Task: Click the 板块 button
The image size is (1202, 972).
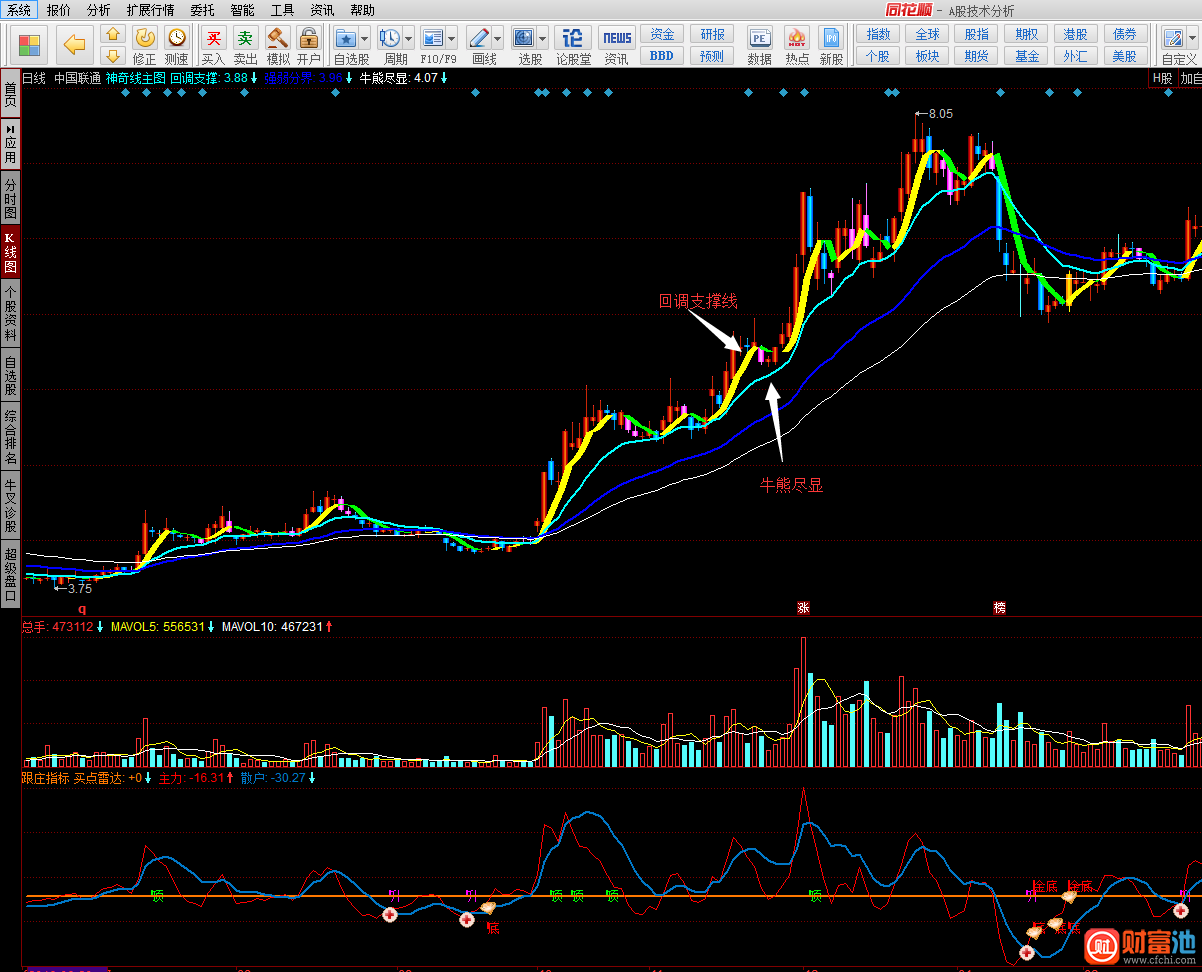Action: 927,56
